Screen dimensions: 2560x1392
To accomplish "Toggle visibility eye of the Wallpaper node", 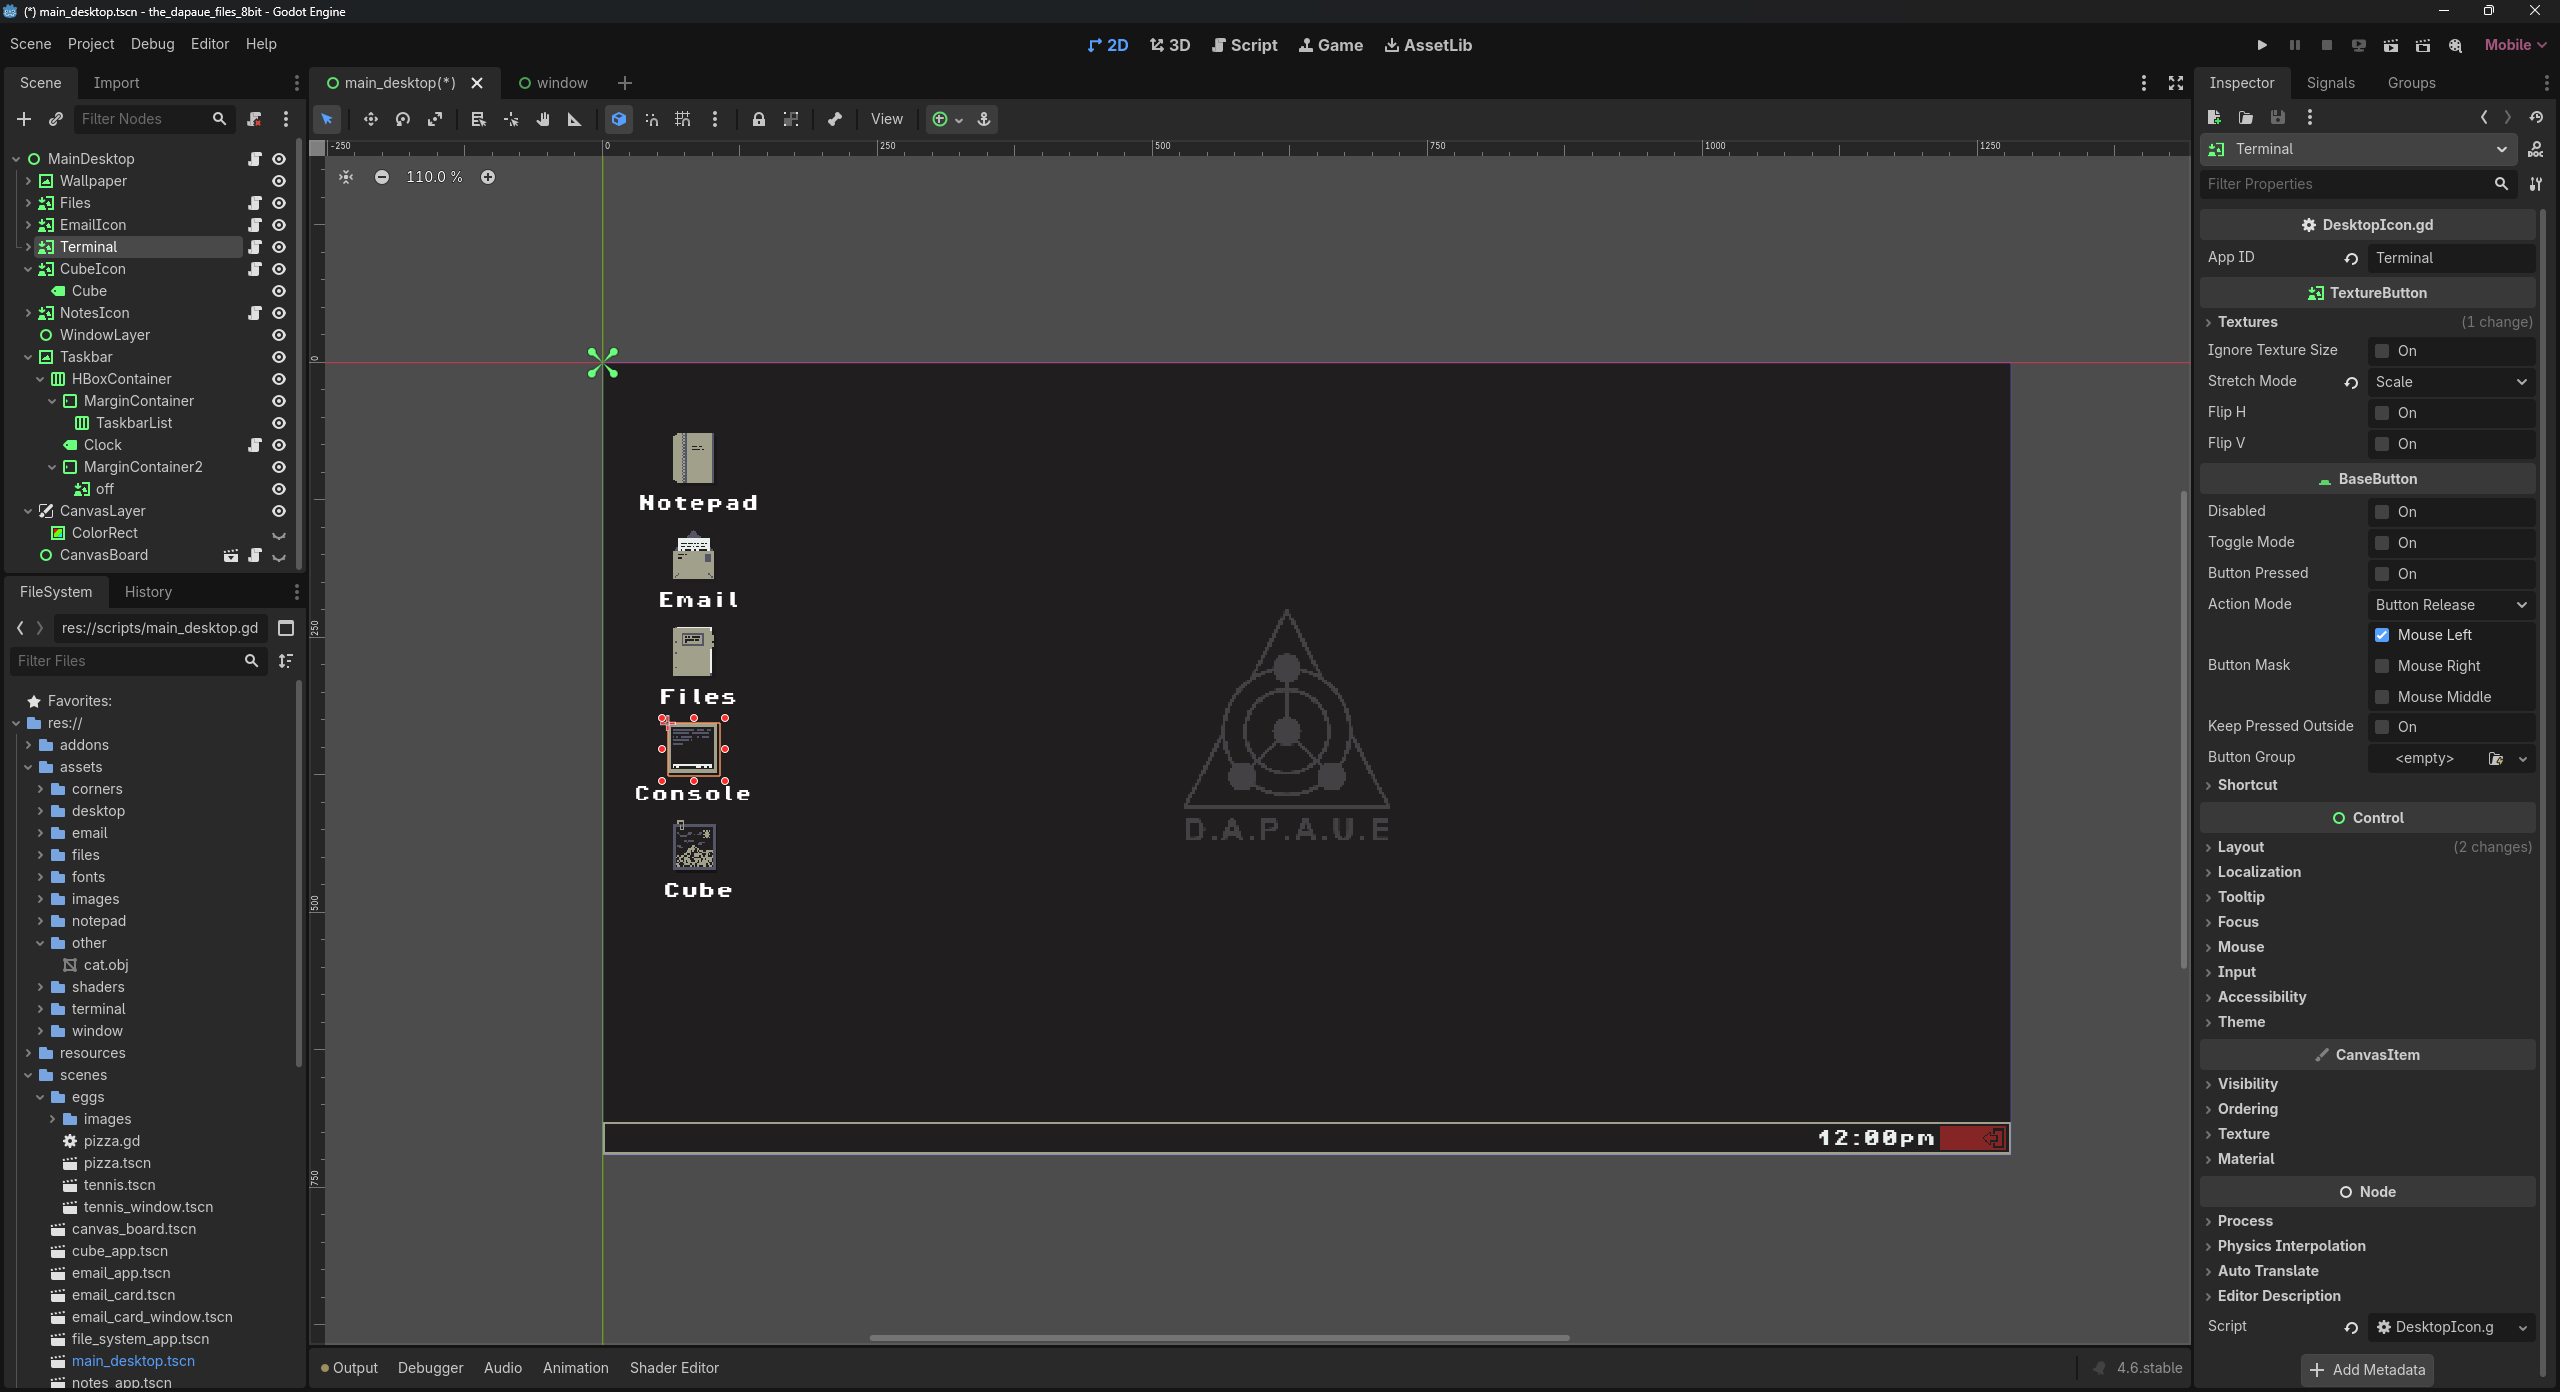I will click(279, 181).
